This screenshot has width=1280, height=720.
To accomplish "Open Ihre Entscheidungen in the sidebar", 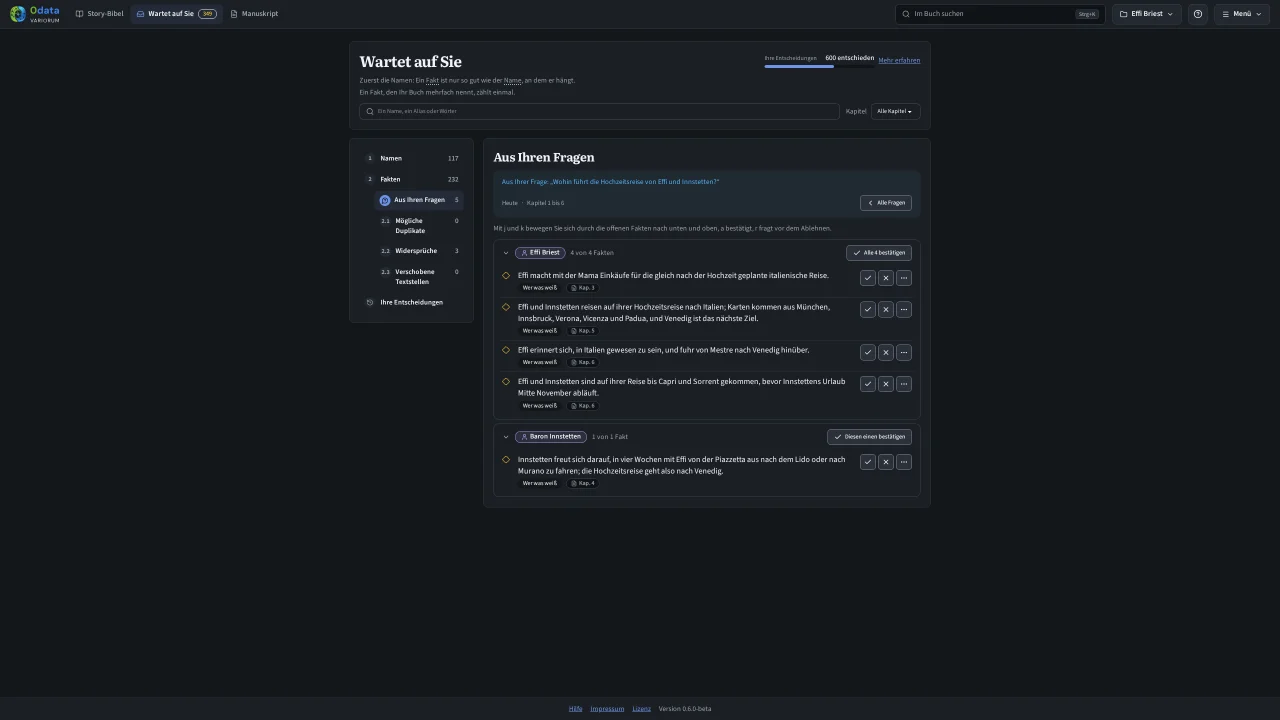I will pos(412,302).
